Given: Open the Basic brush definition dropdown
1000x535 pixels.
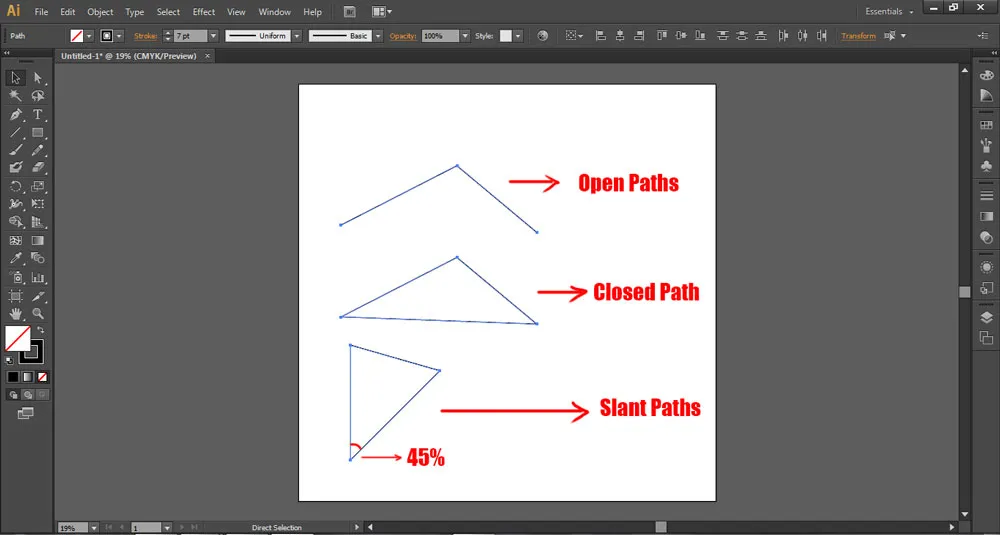Looking at the screenshot, I should pos(378,36).
